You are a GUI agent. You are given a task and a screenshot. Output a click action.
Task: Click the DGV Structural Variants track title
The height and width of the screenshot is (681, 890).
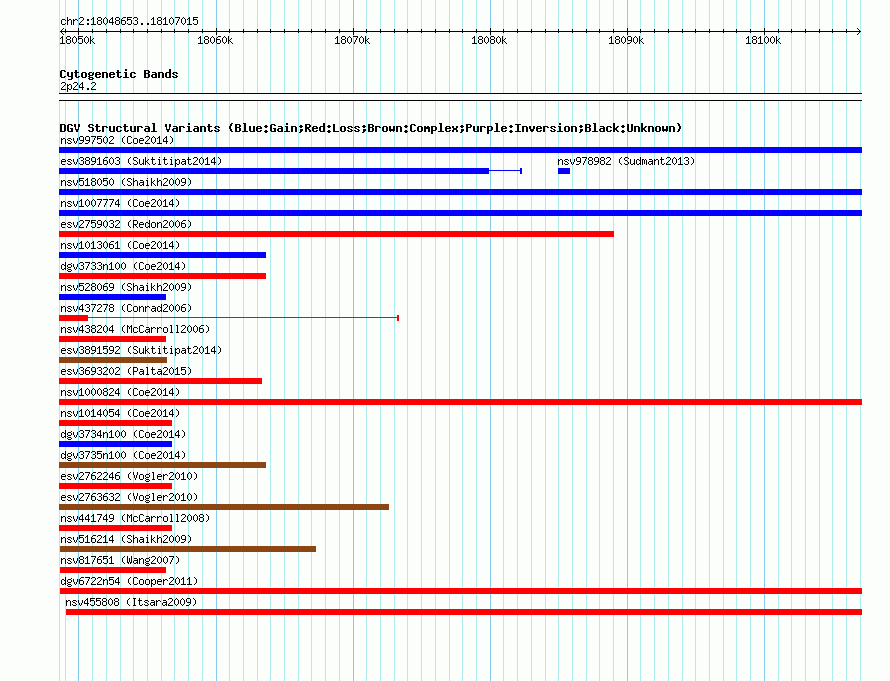371,128
